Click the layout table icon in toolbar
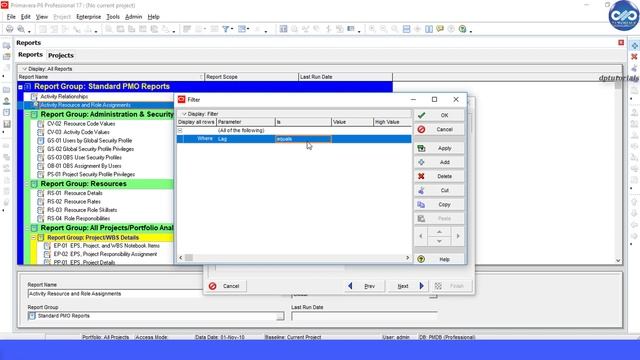 click(x=283, y=29)
